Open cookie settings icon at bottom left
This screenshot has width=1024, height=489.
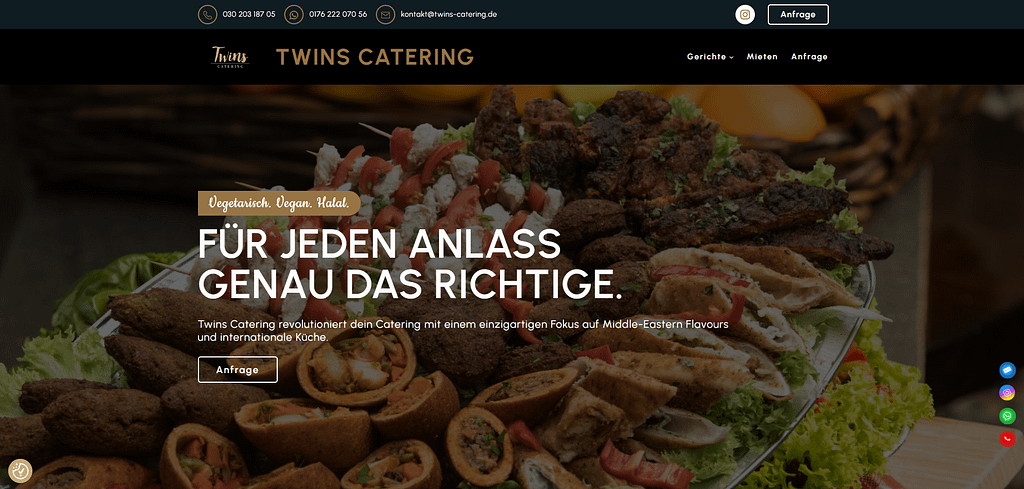pos(20,470)
